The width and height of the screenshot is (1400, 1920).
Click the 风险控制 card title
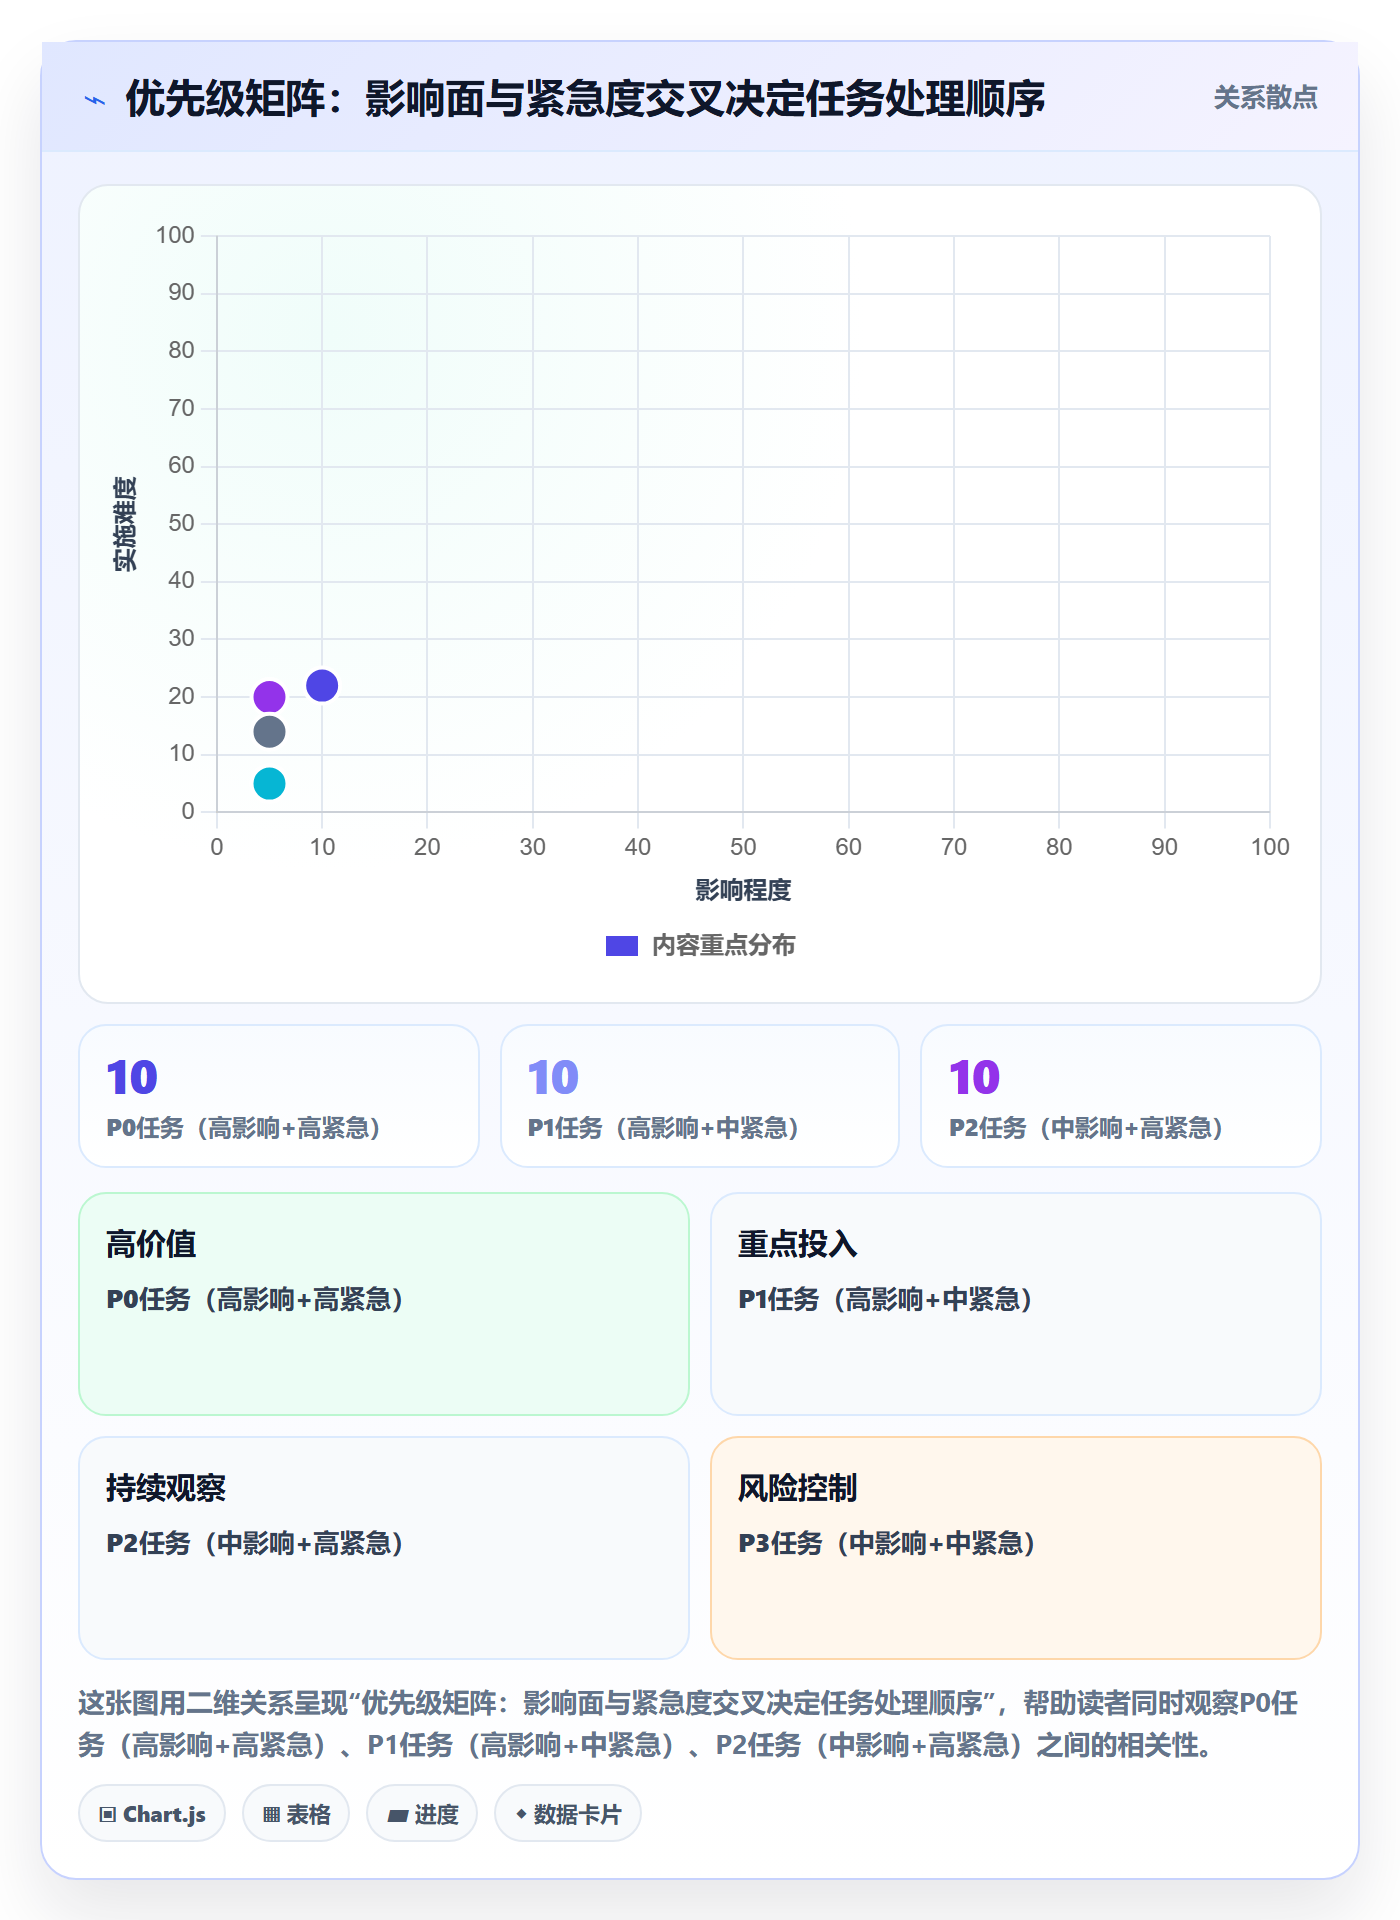[x=798, y=1488]
